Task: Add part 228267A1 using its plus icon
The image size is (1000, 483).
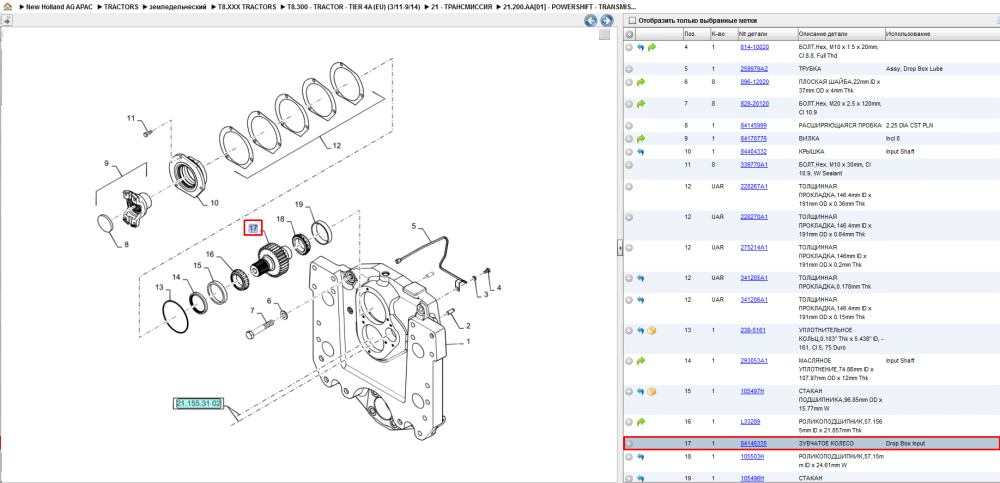Action: click(629, 187)
